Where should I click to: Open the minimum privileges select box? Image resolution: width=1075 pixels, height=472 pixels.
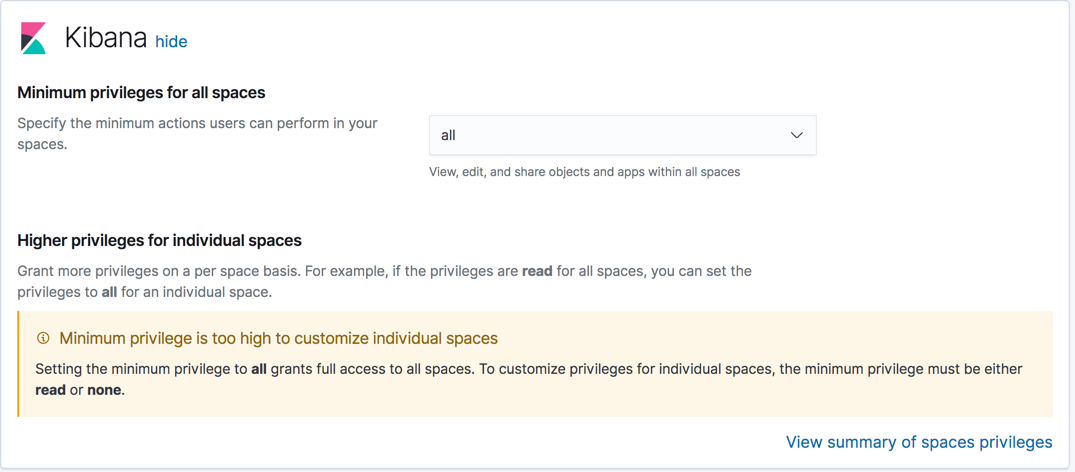(622, 135)
